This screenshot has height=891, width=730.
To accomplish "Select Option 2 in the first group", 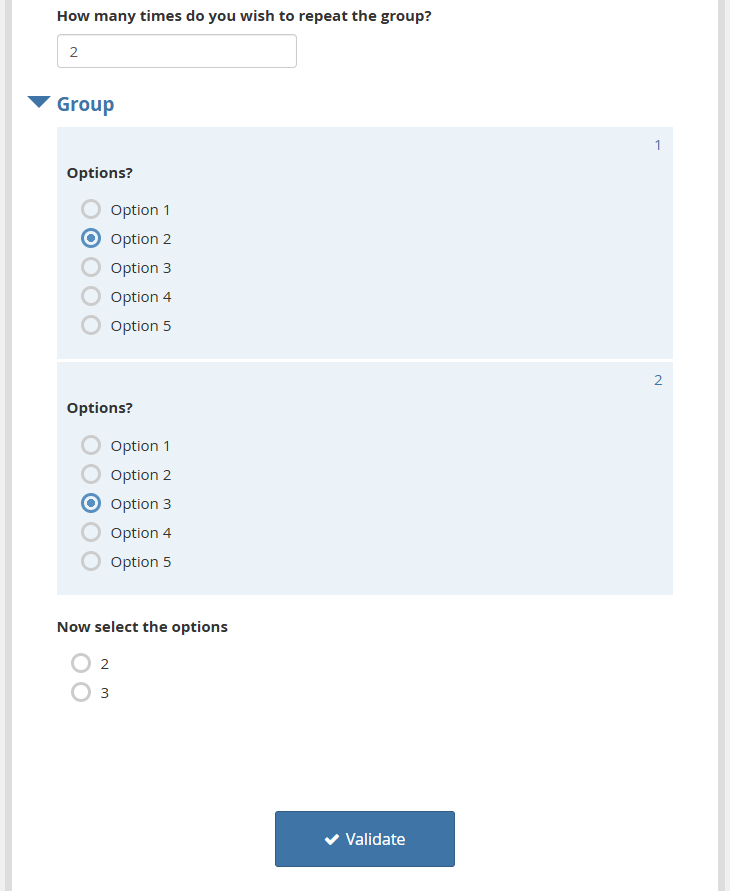I will click(x=90, y=238).
